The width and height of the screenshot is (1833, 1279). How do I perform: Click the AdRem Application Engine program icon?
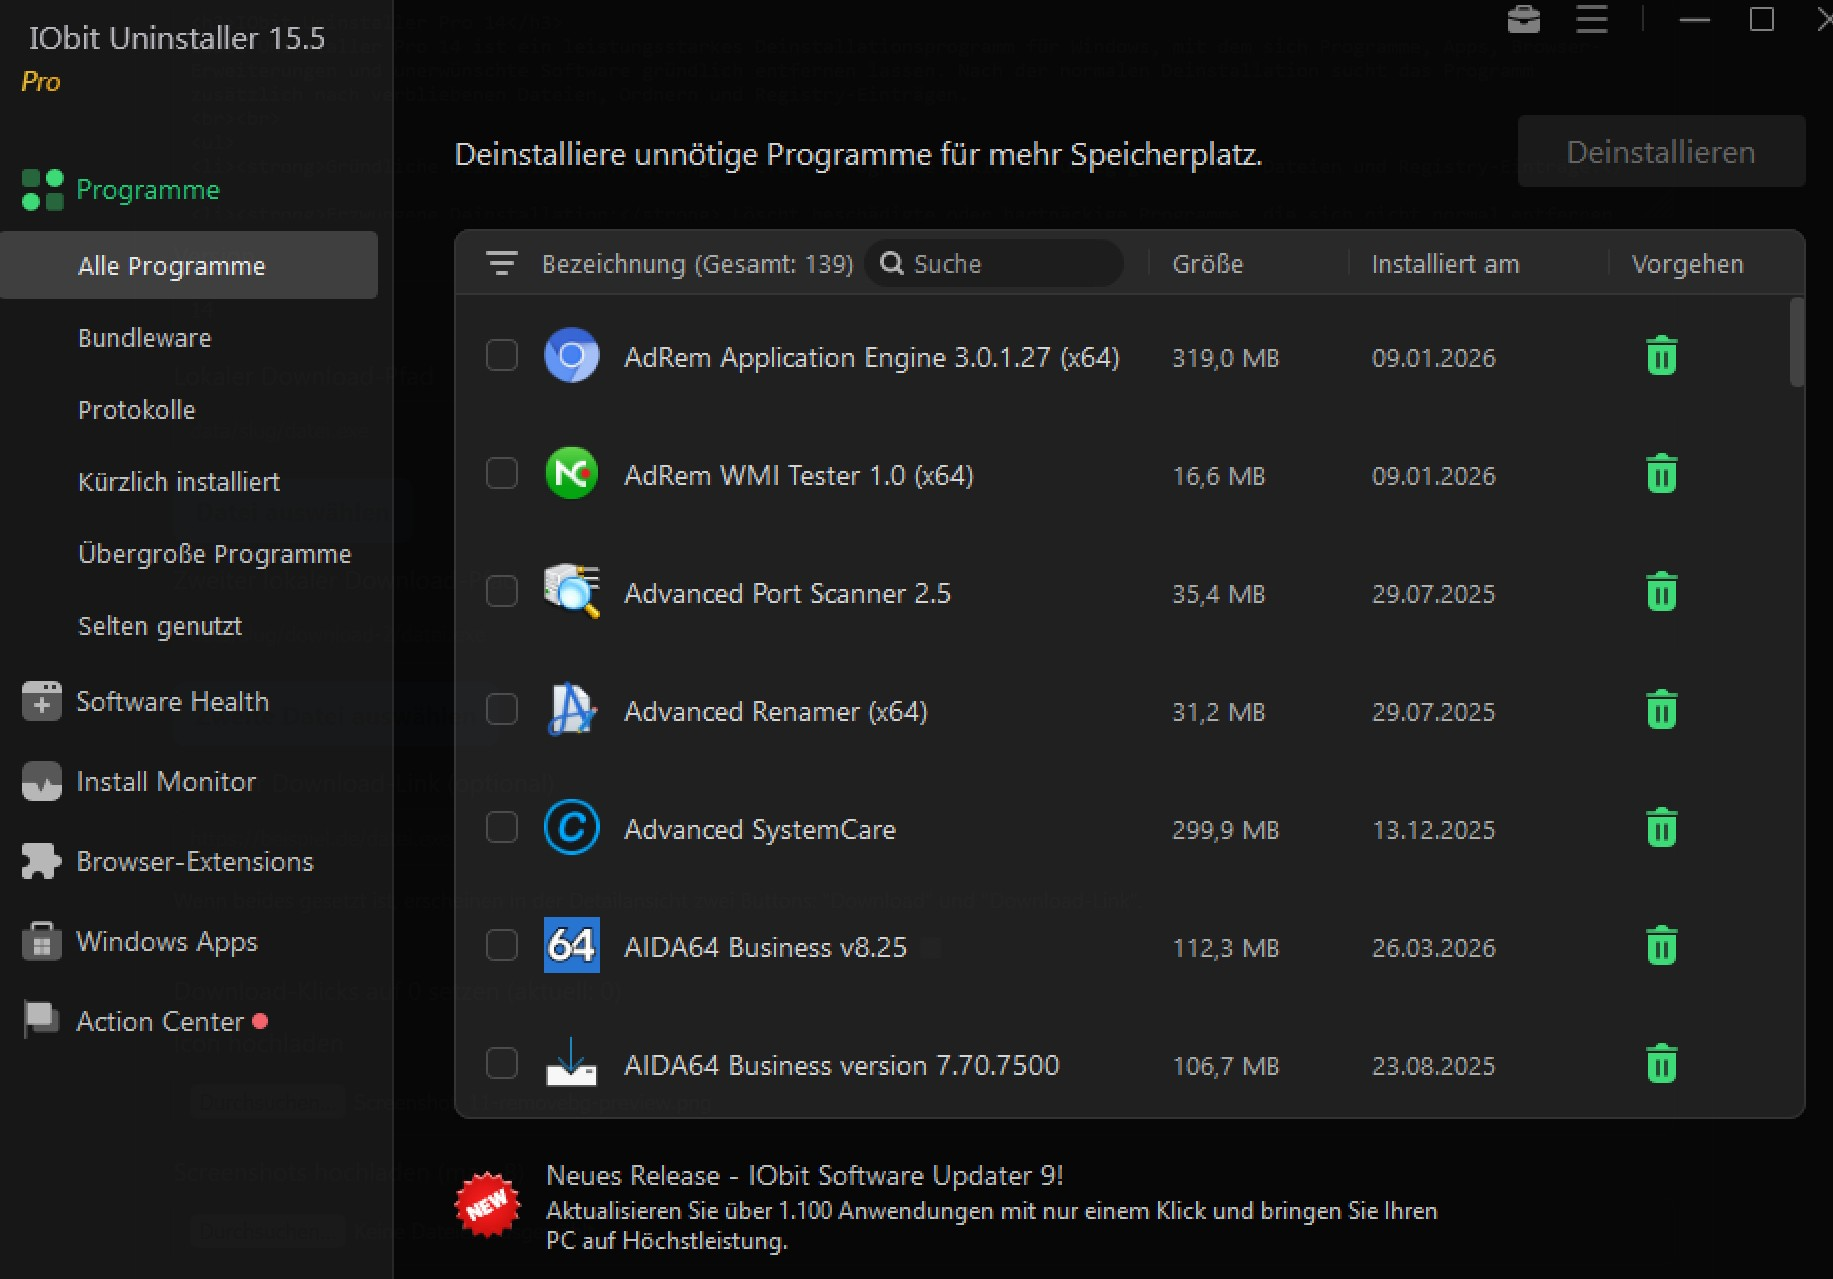tap(571, 355)
